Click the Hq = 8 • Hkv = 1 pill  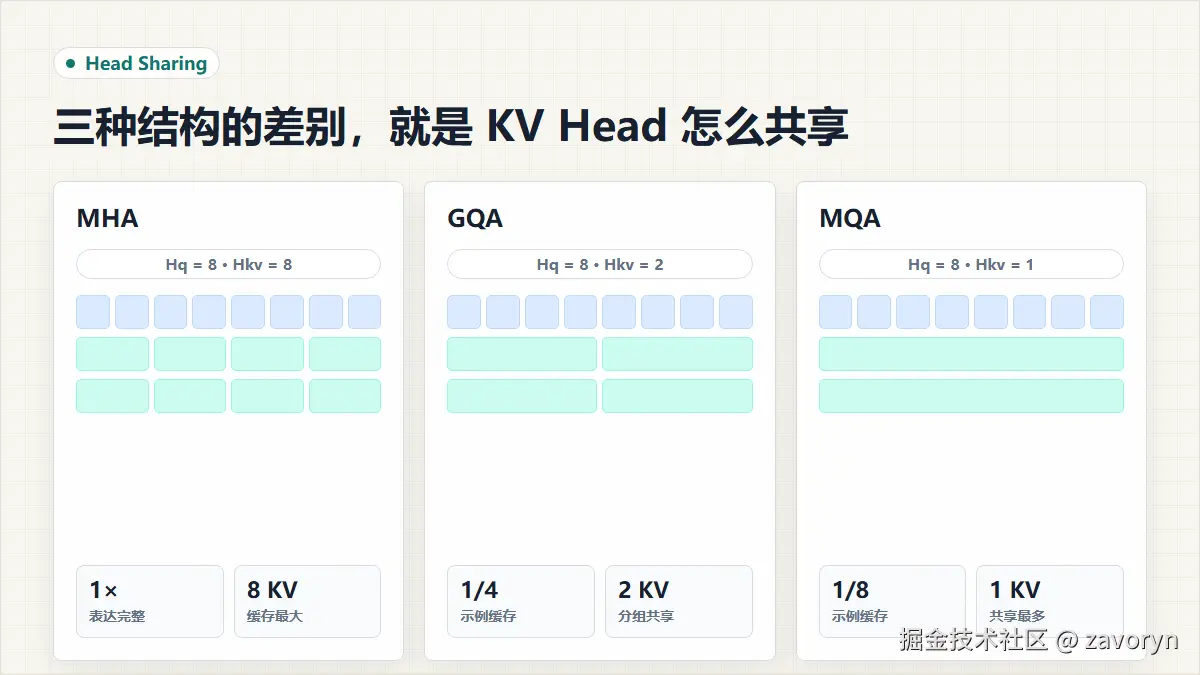click(971, 264)
